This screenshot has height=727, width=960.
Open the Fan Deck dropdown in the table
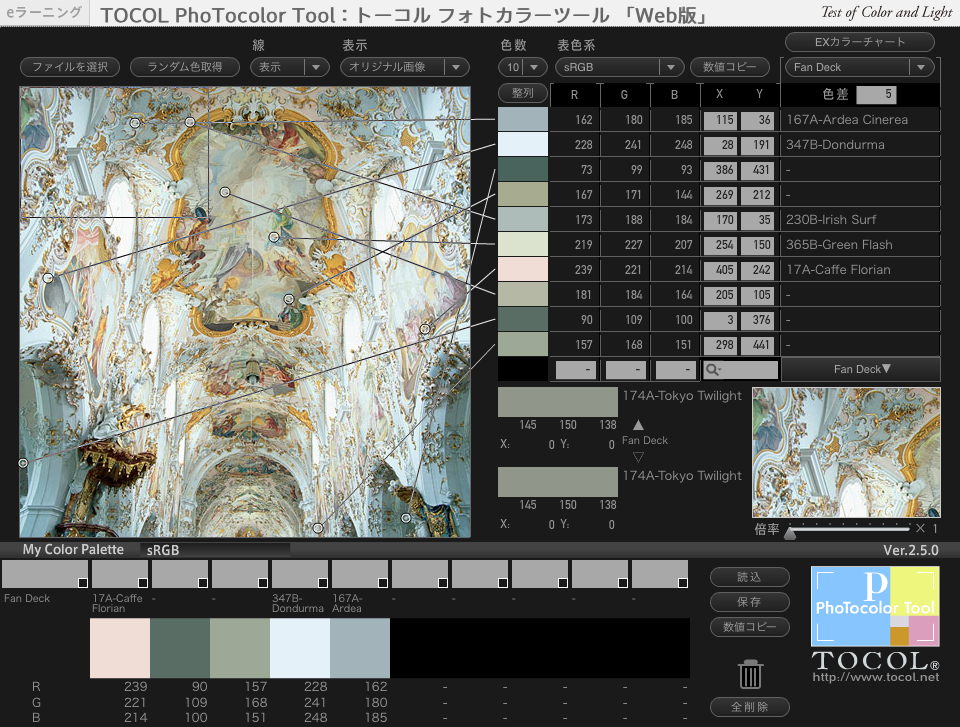(860, 369)
